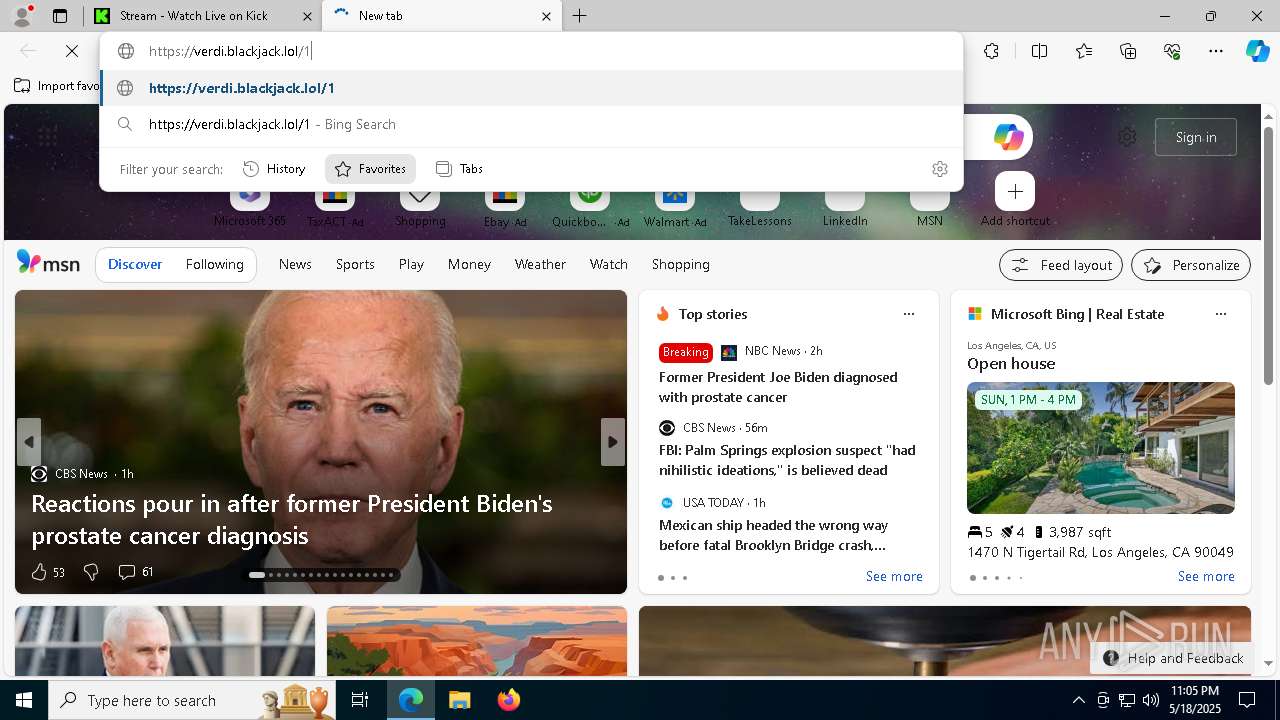Open the Watch section

pos(609,264)
